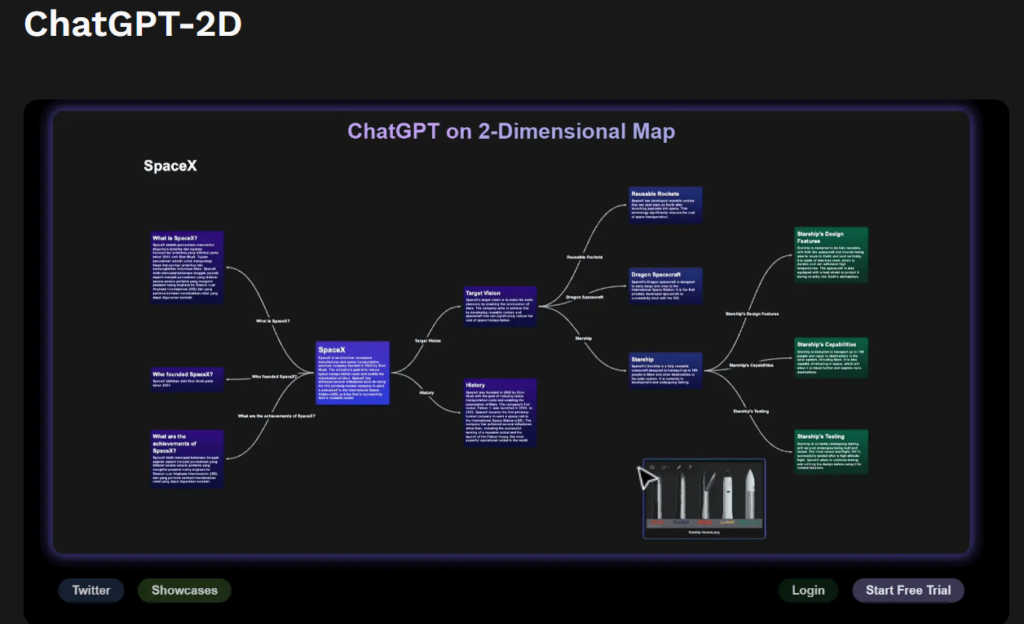The height and width of the screenshot is (624, 1024).
Task: Click the leftmost icon in image node toolbar
Action: [x=652, y=467]
